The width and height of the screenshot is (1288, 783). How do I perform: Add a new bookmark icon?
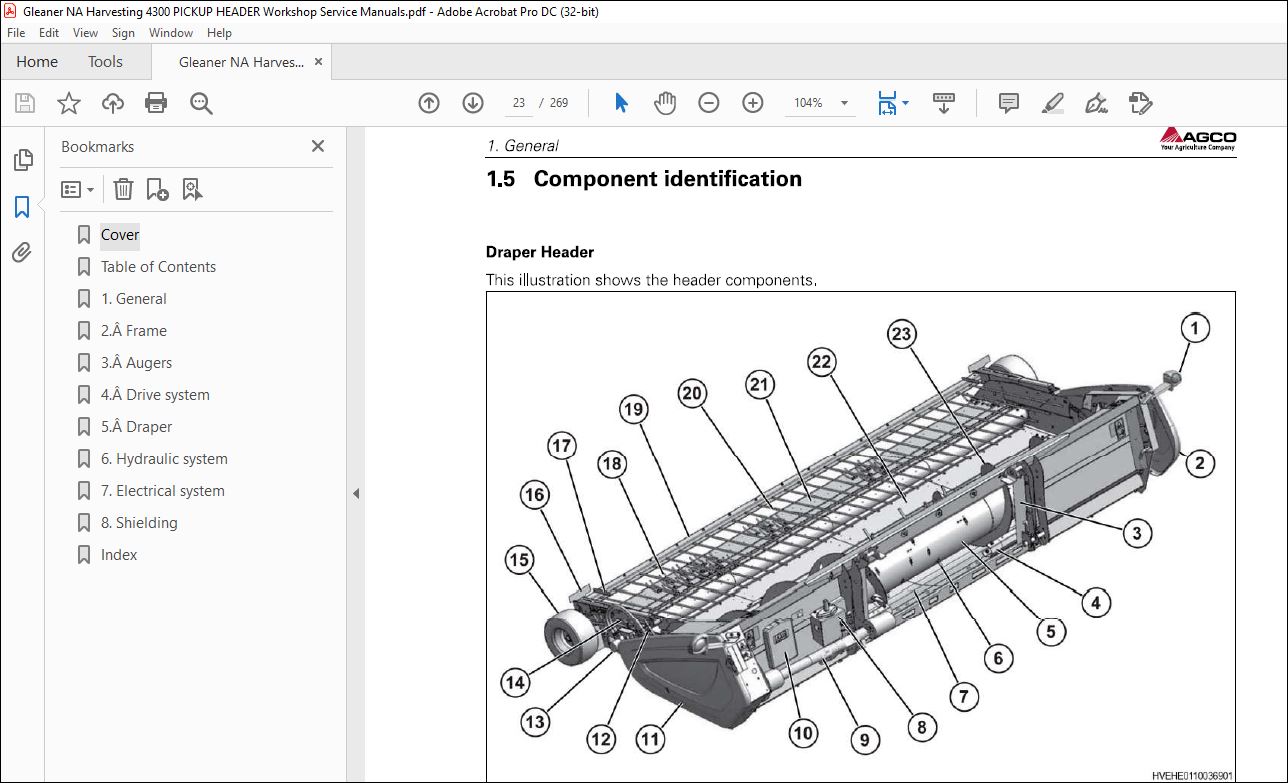tap(157, 189)
